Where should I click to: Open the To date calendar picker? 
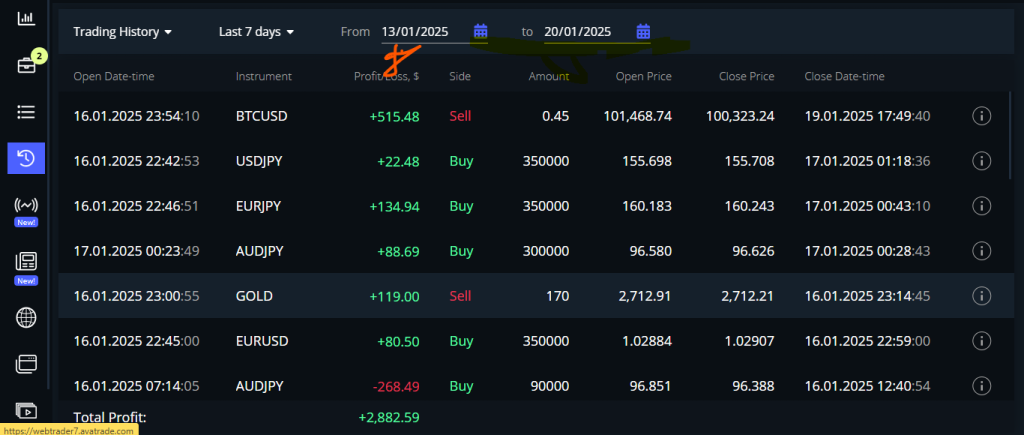click(x=643, y=32)
